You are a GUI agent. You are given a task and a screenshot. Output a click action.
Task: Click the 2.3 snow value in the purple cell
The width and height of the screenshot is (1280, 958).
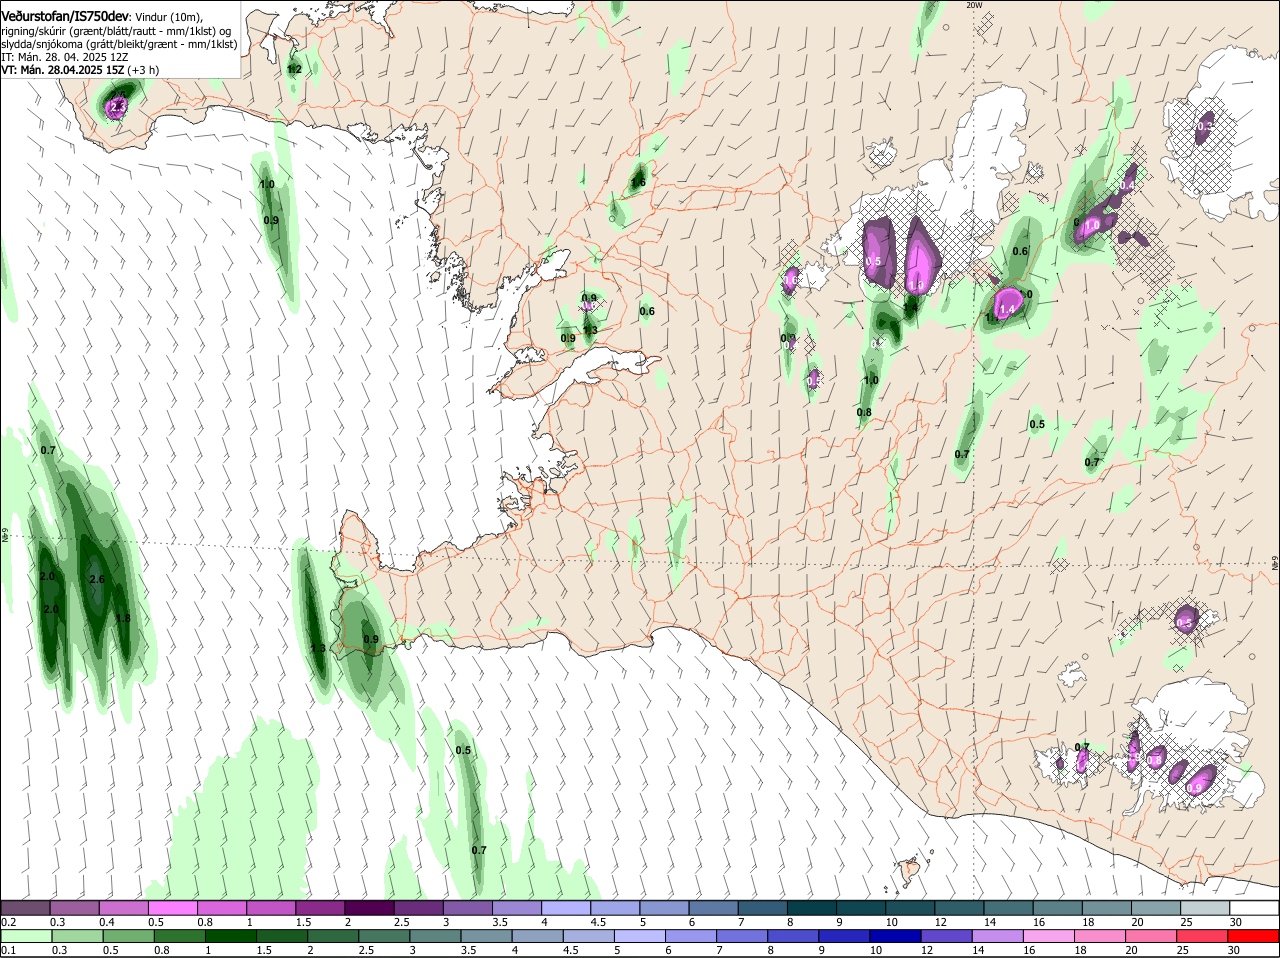point(118,106)
